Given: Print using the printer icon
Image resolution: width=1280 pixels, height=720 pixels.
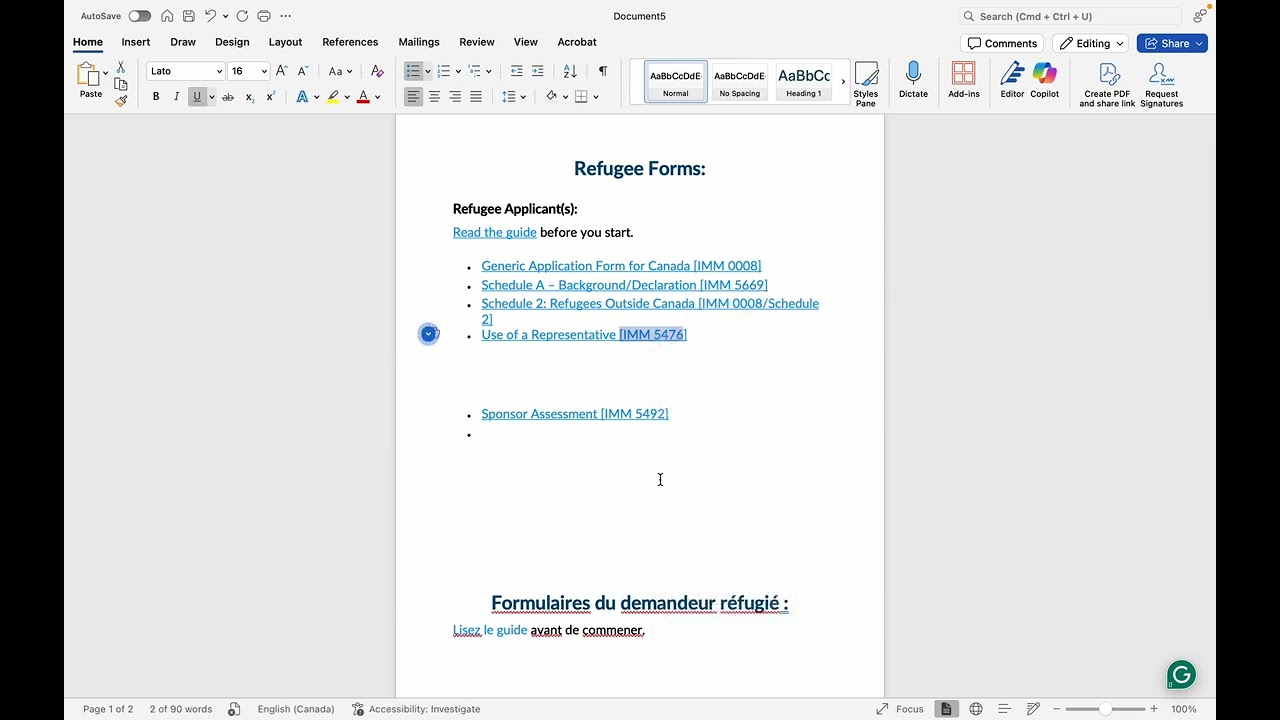Looking at the screenshot, I should tap(264, 16).
